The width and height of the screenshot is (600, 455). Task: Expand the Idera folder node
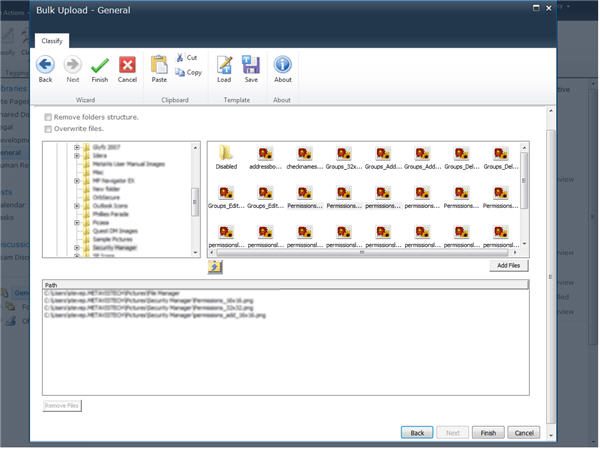pos(77,155)
